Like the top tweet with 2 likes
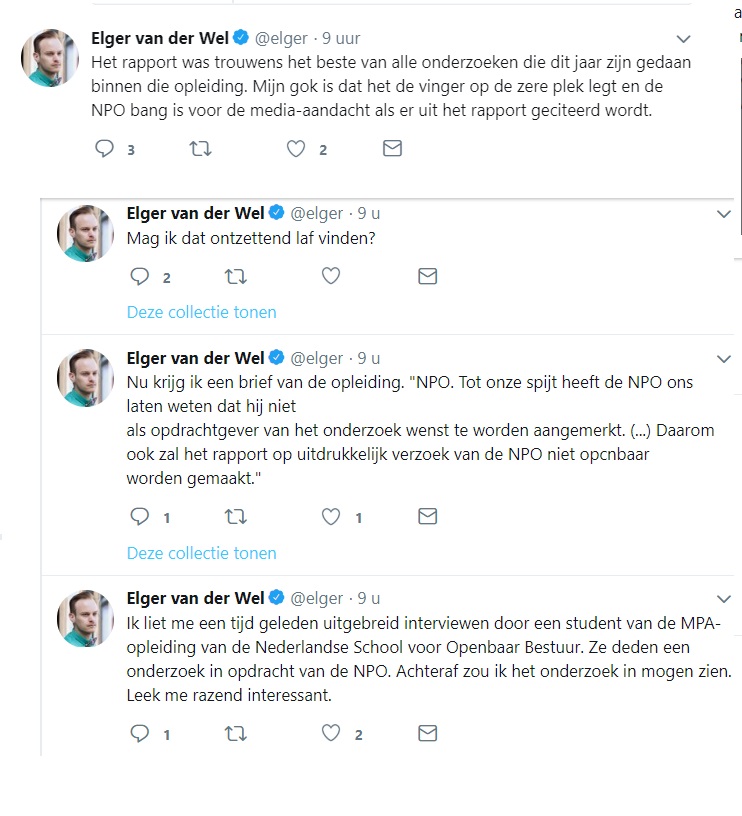 (296, 149)
